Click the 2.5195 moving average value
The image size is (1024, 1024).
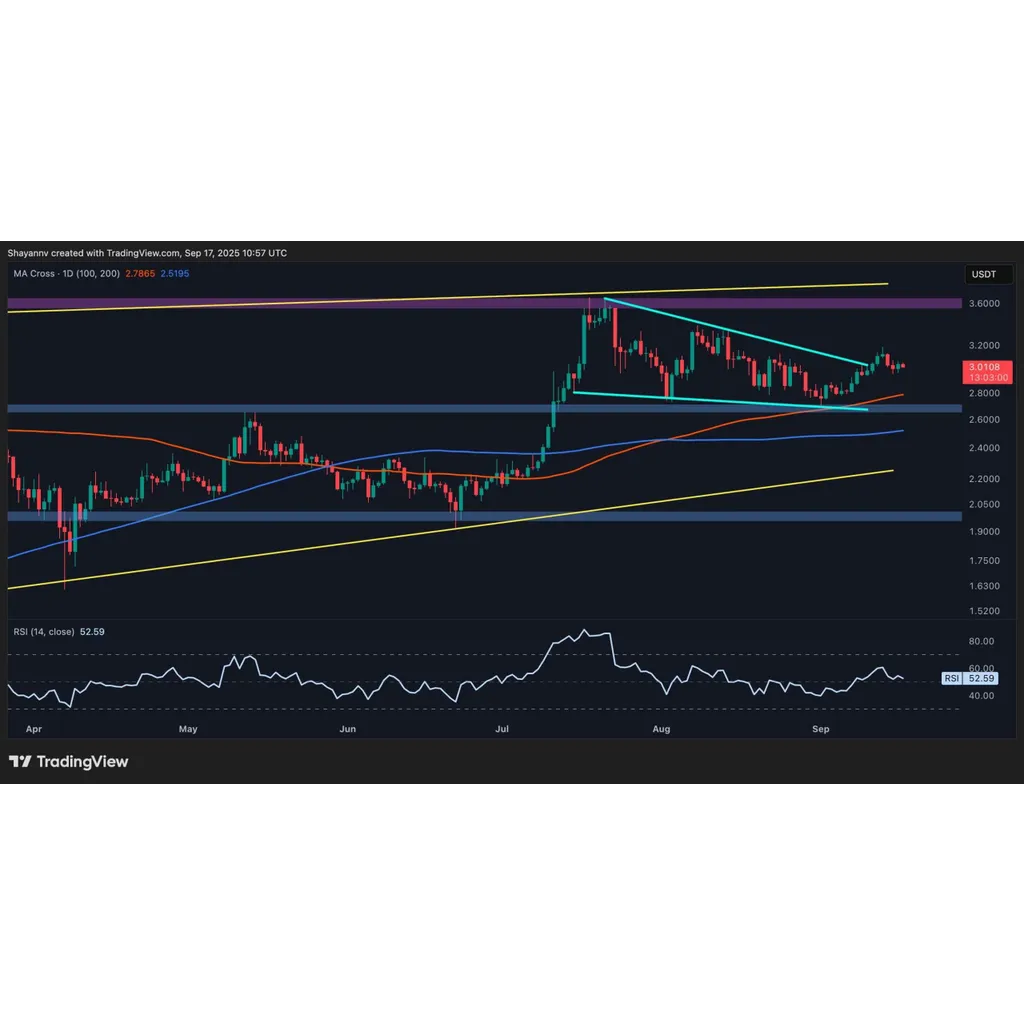tap(175, 274)
